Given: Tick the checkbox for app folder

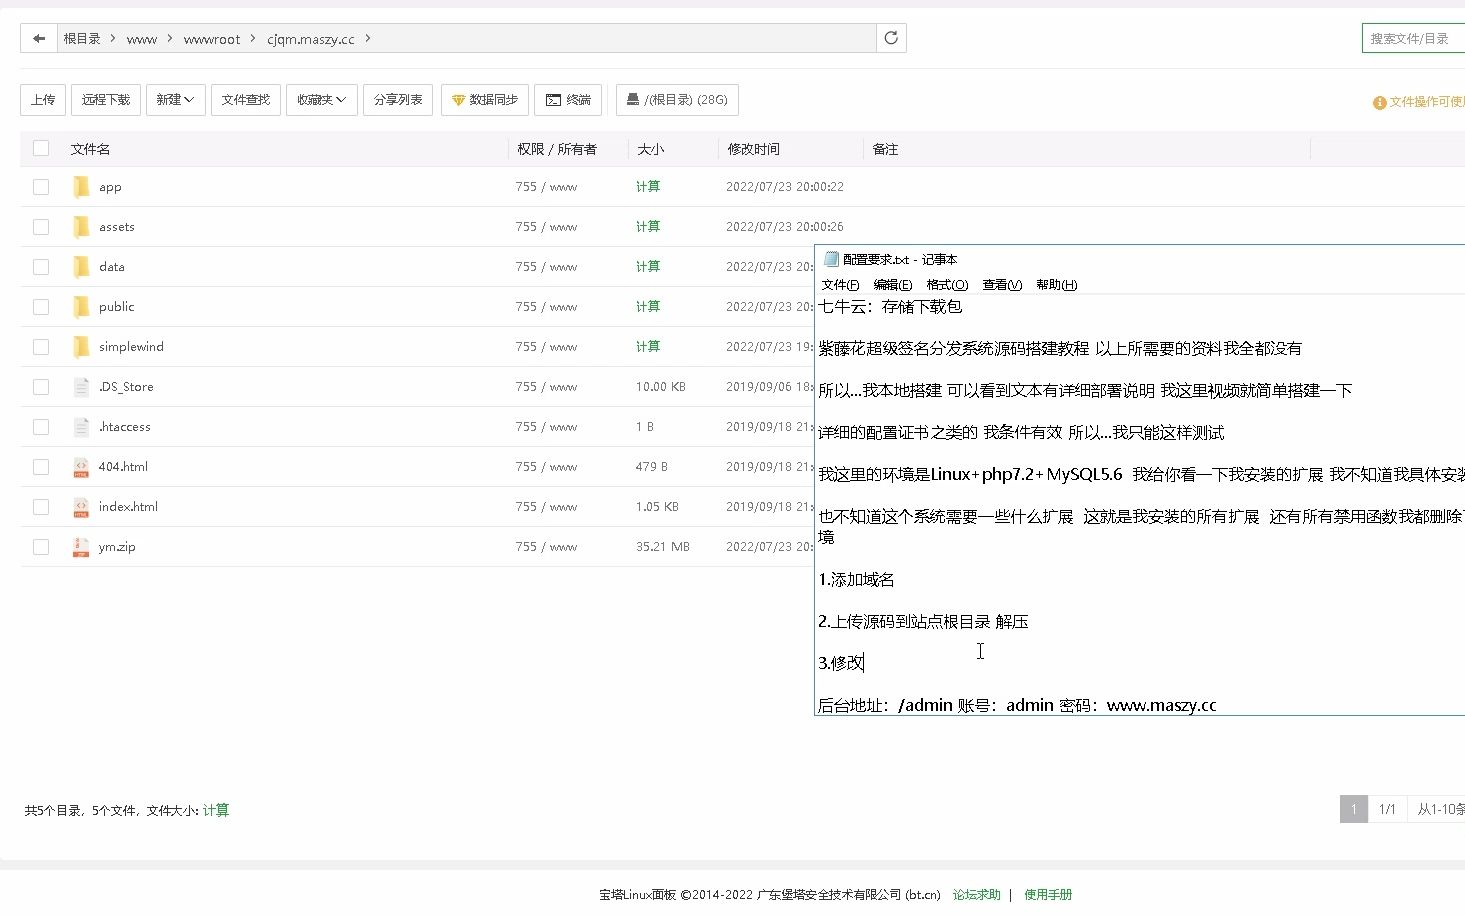Looking at the screenshot, I should [41, 187].
